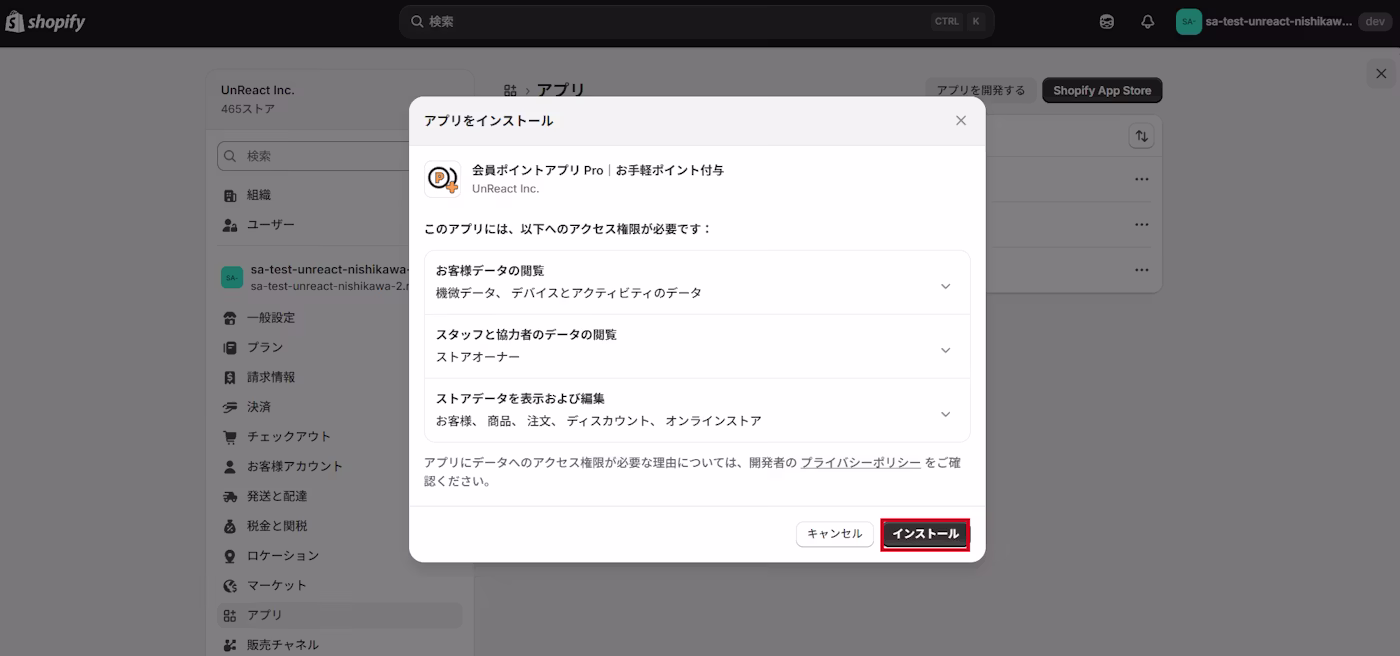Click the 発送と配達 truck icon
The height and width of the screenshot is (656, 1400).
point(230,496)
